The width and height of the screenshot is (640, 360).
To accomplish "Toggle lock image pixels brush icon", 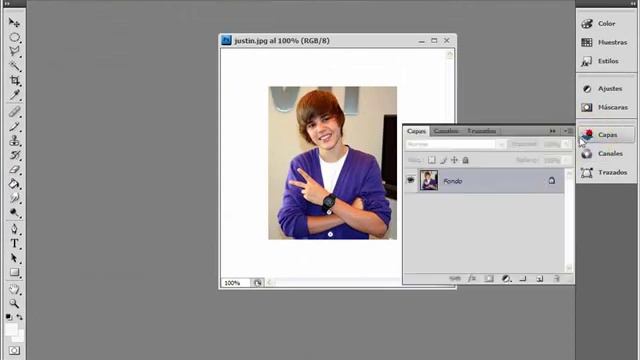I will click(x=443, y=160).
